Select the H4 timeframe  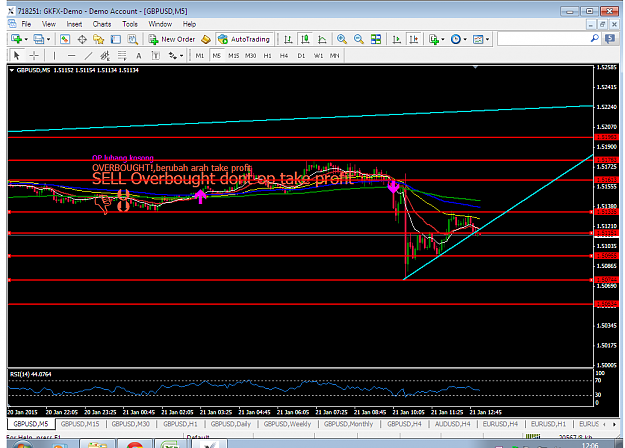(284, 56)
